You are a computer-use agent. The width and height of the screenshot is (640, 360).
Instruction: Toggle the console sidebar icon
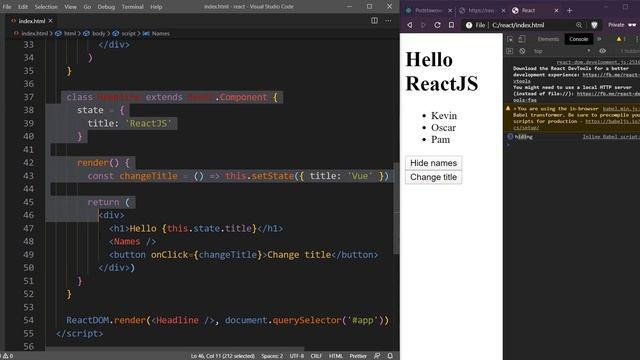(x=509, y=51)
